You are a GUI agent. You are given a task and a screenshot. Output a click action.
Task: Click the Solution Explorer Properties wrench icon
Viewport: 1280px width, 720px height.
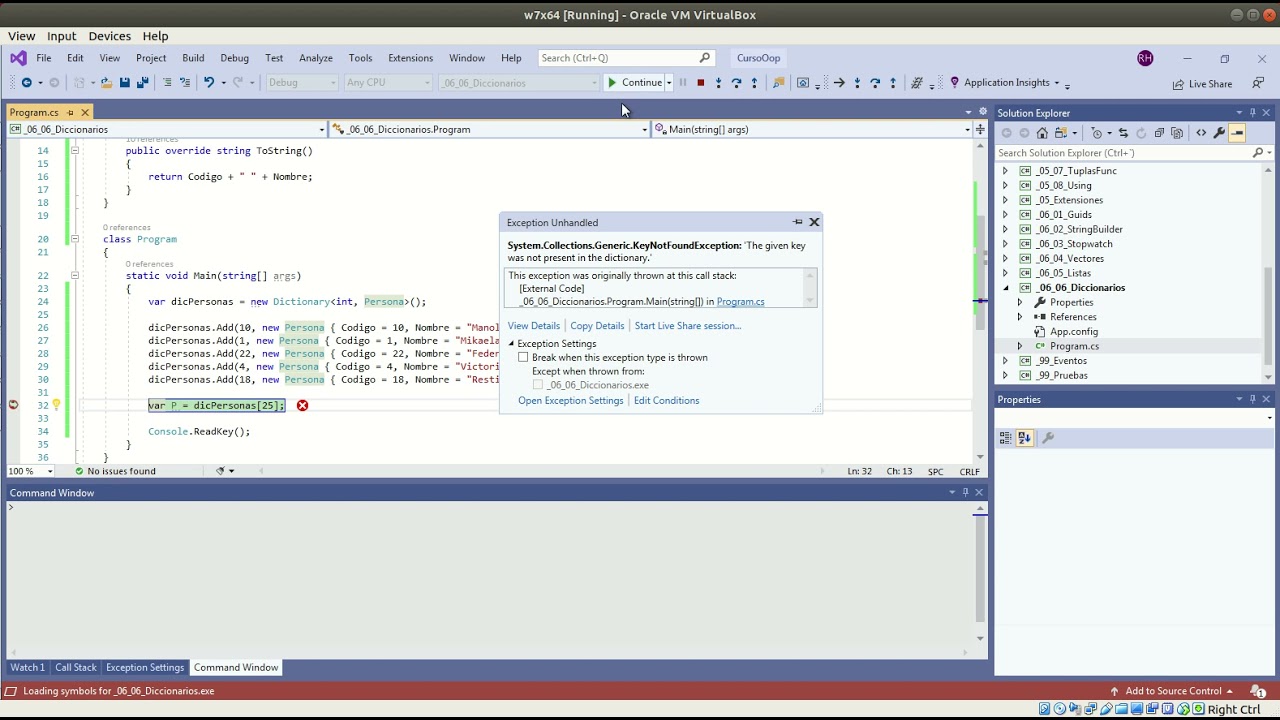[x=1219, y=133]
